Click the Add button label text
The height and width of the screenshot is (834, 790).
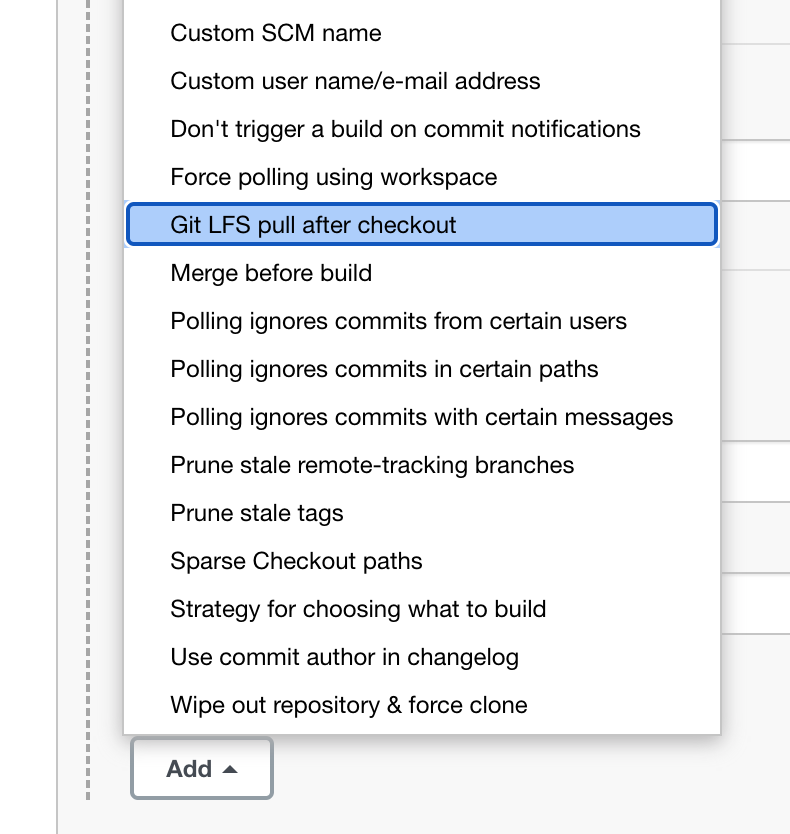pos(189,769)
